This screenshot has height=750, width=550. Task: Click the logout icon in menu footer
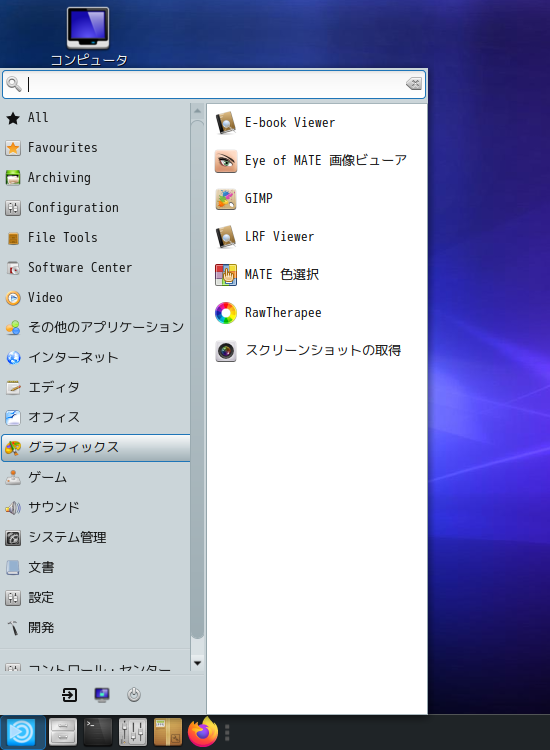tap(69, 695)
